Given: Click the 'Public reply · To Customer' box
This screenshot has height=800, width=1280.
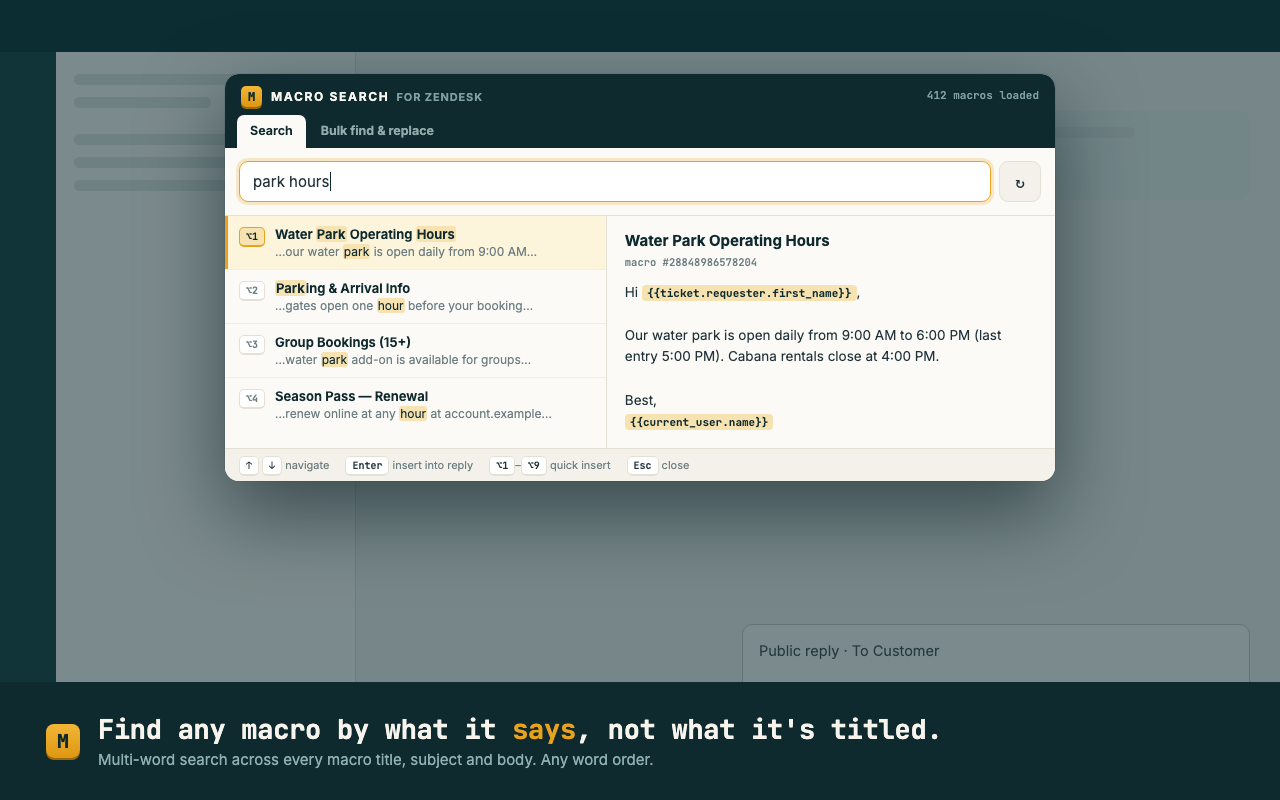Looking at the screenshot, I should tap(996, 653).
